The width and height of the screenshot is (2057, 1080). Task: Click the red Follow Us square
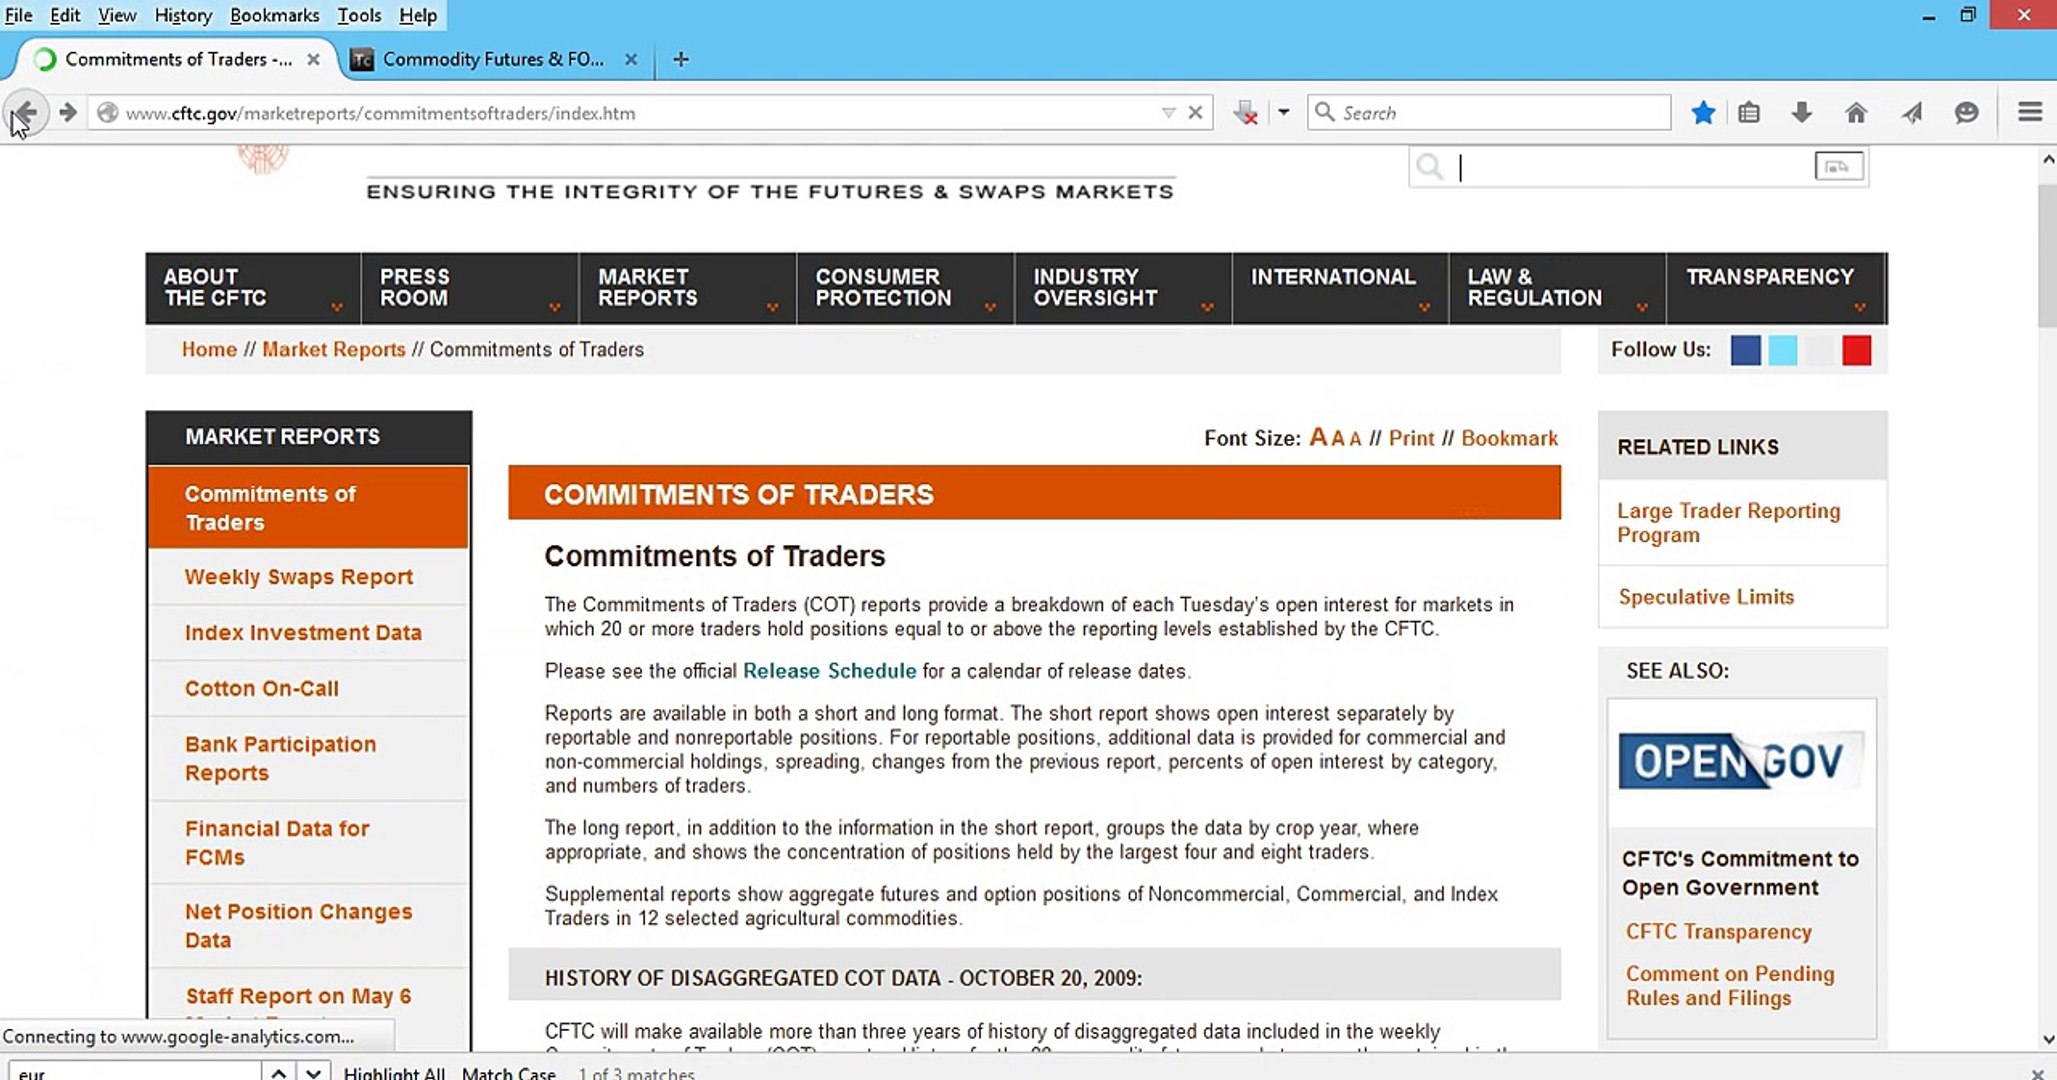pos(1856,350)
